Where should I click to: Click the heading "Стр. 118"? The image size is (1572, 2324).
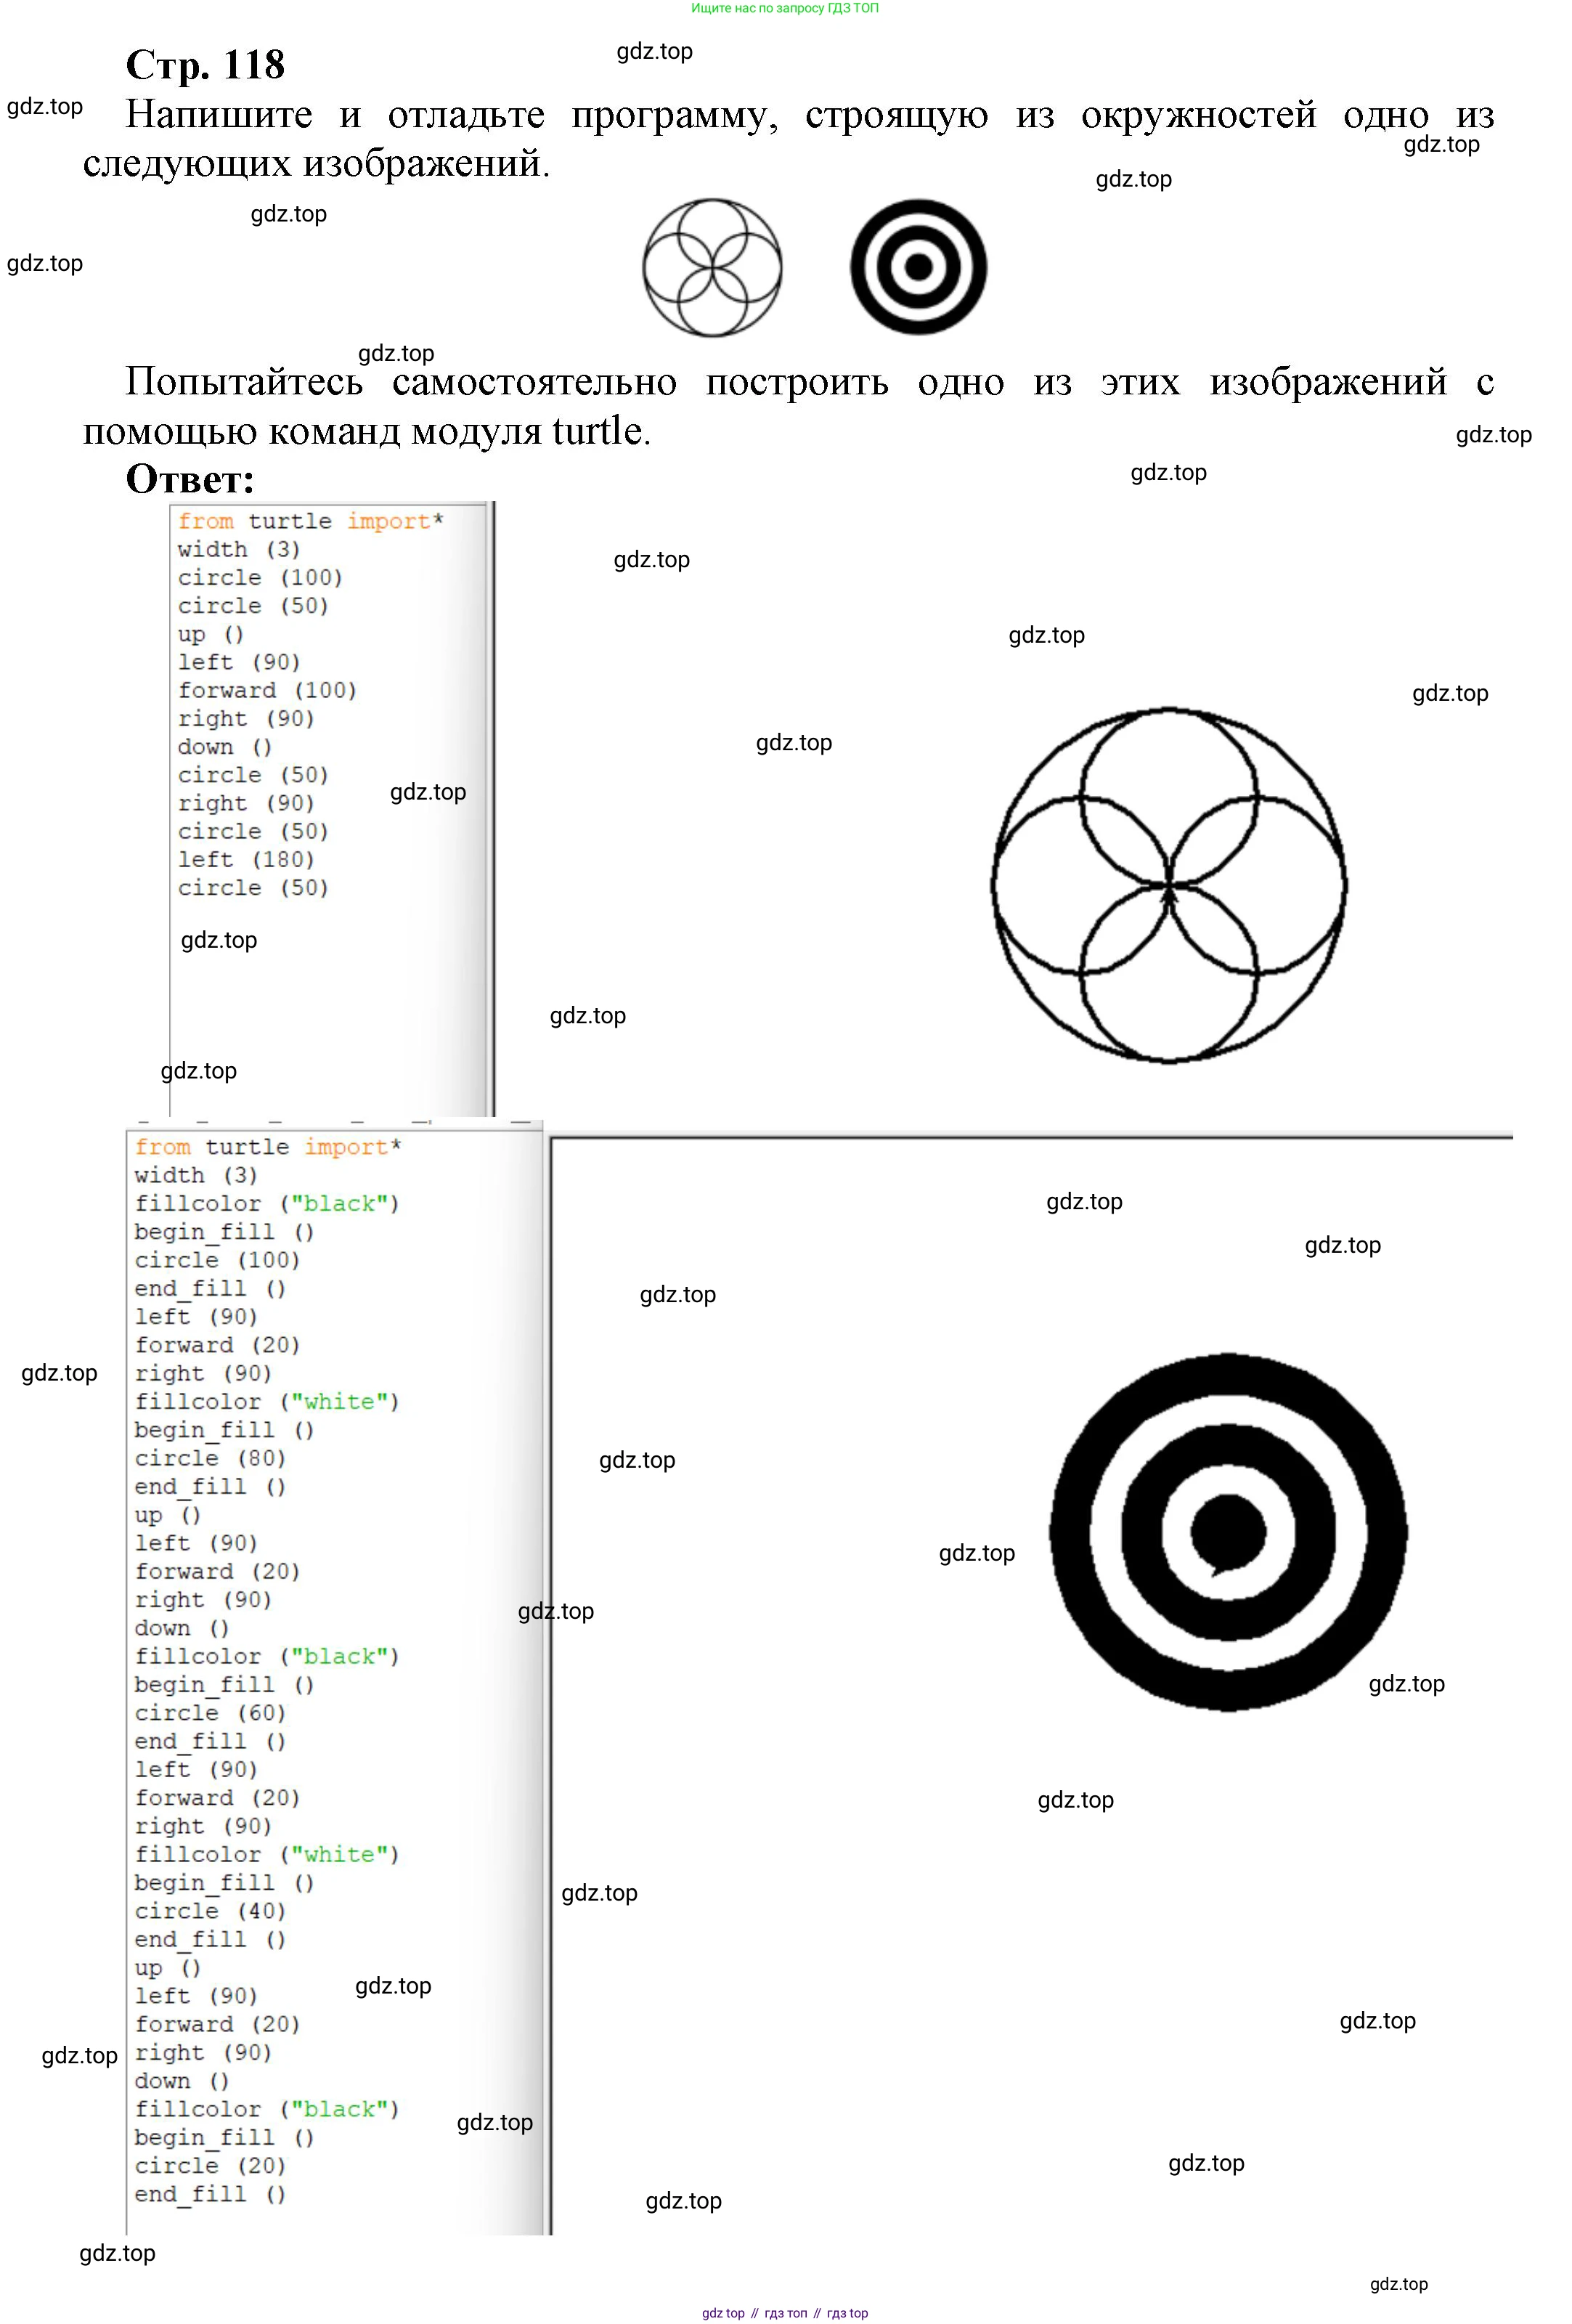(205, 65)
